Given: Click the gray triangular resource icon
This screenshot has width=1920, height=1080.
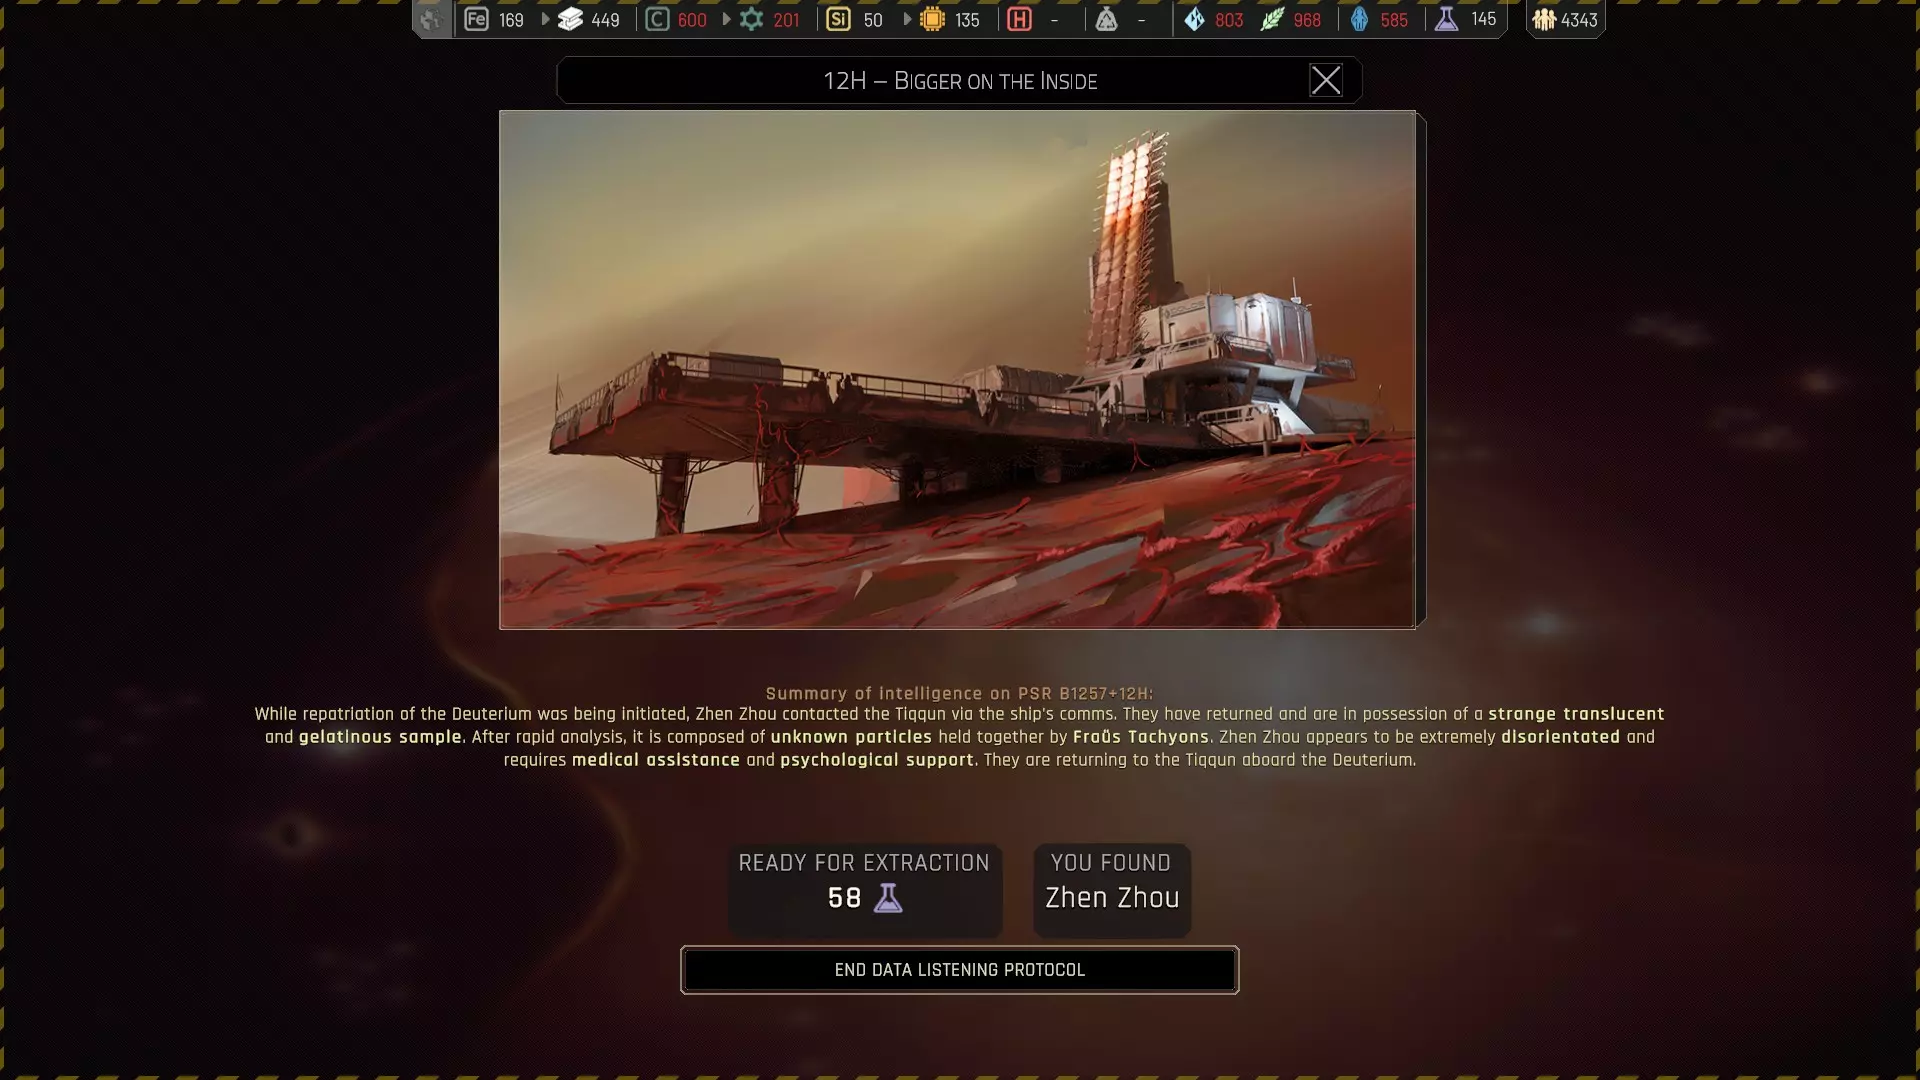Looking at the screenshot, I should [x=1106, y=19].
